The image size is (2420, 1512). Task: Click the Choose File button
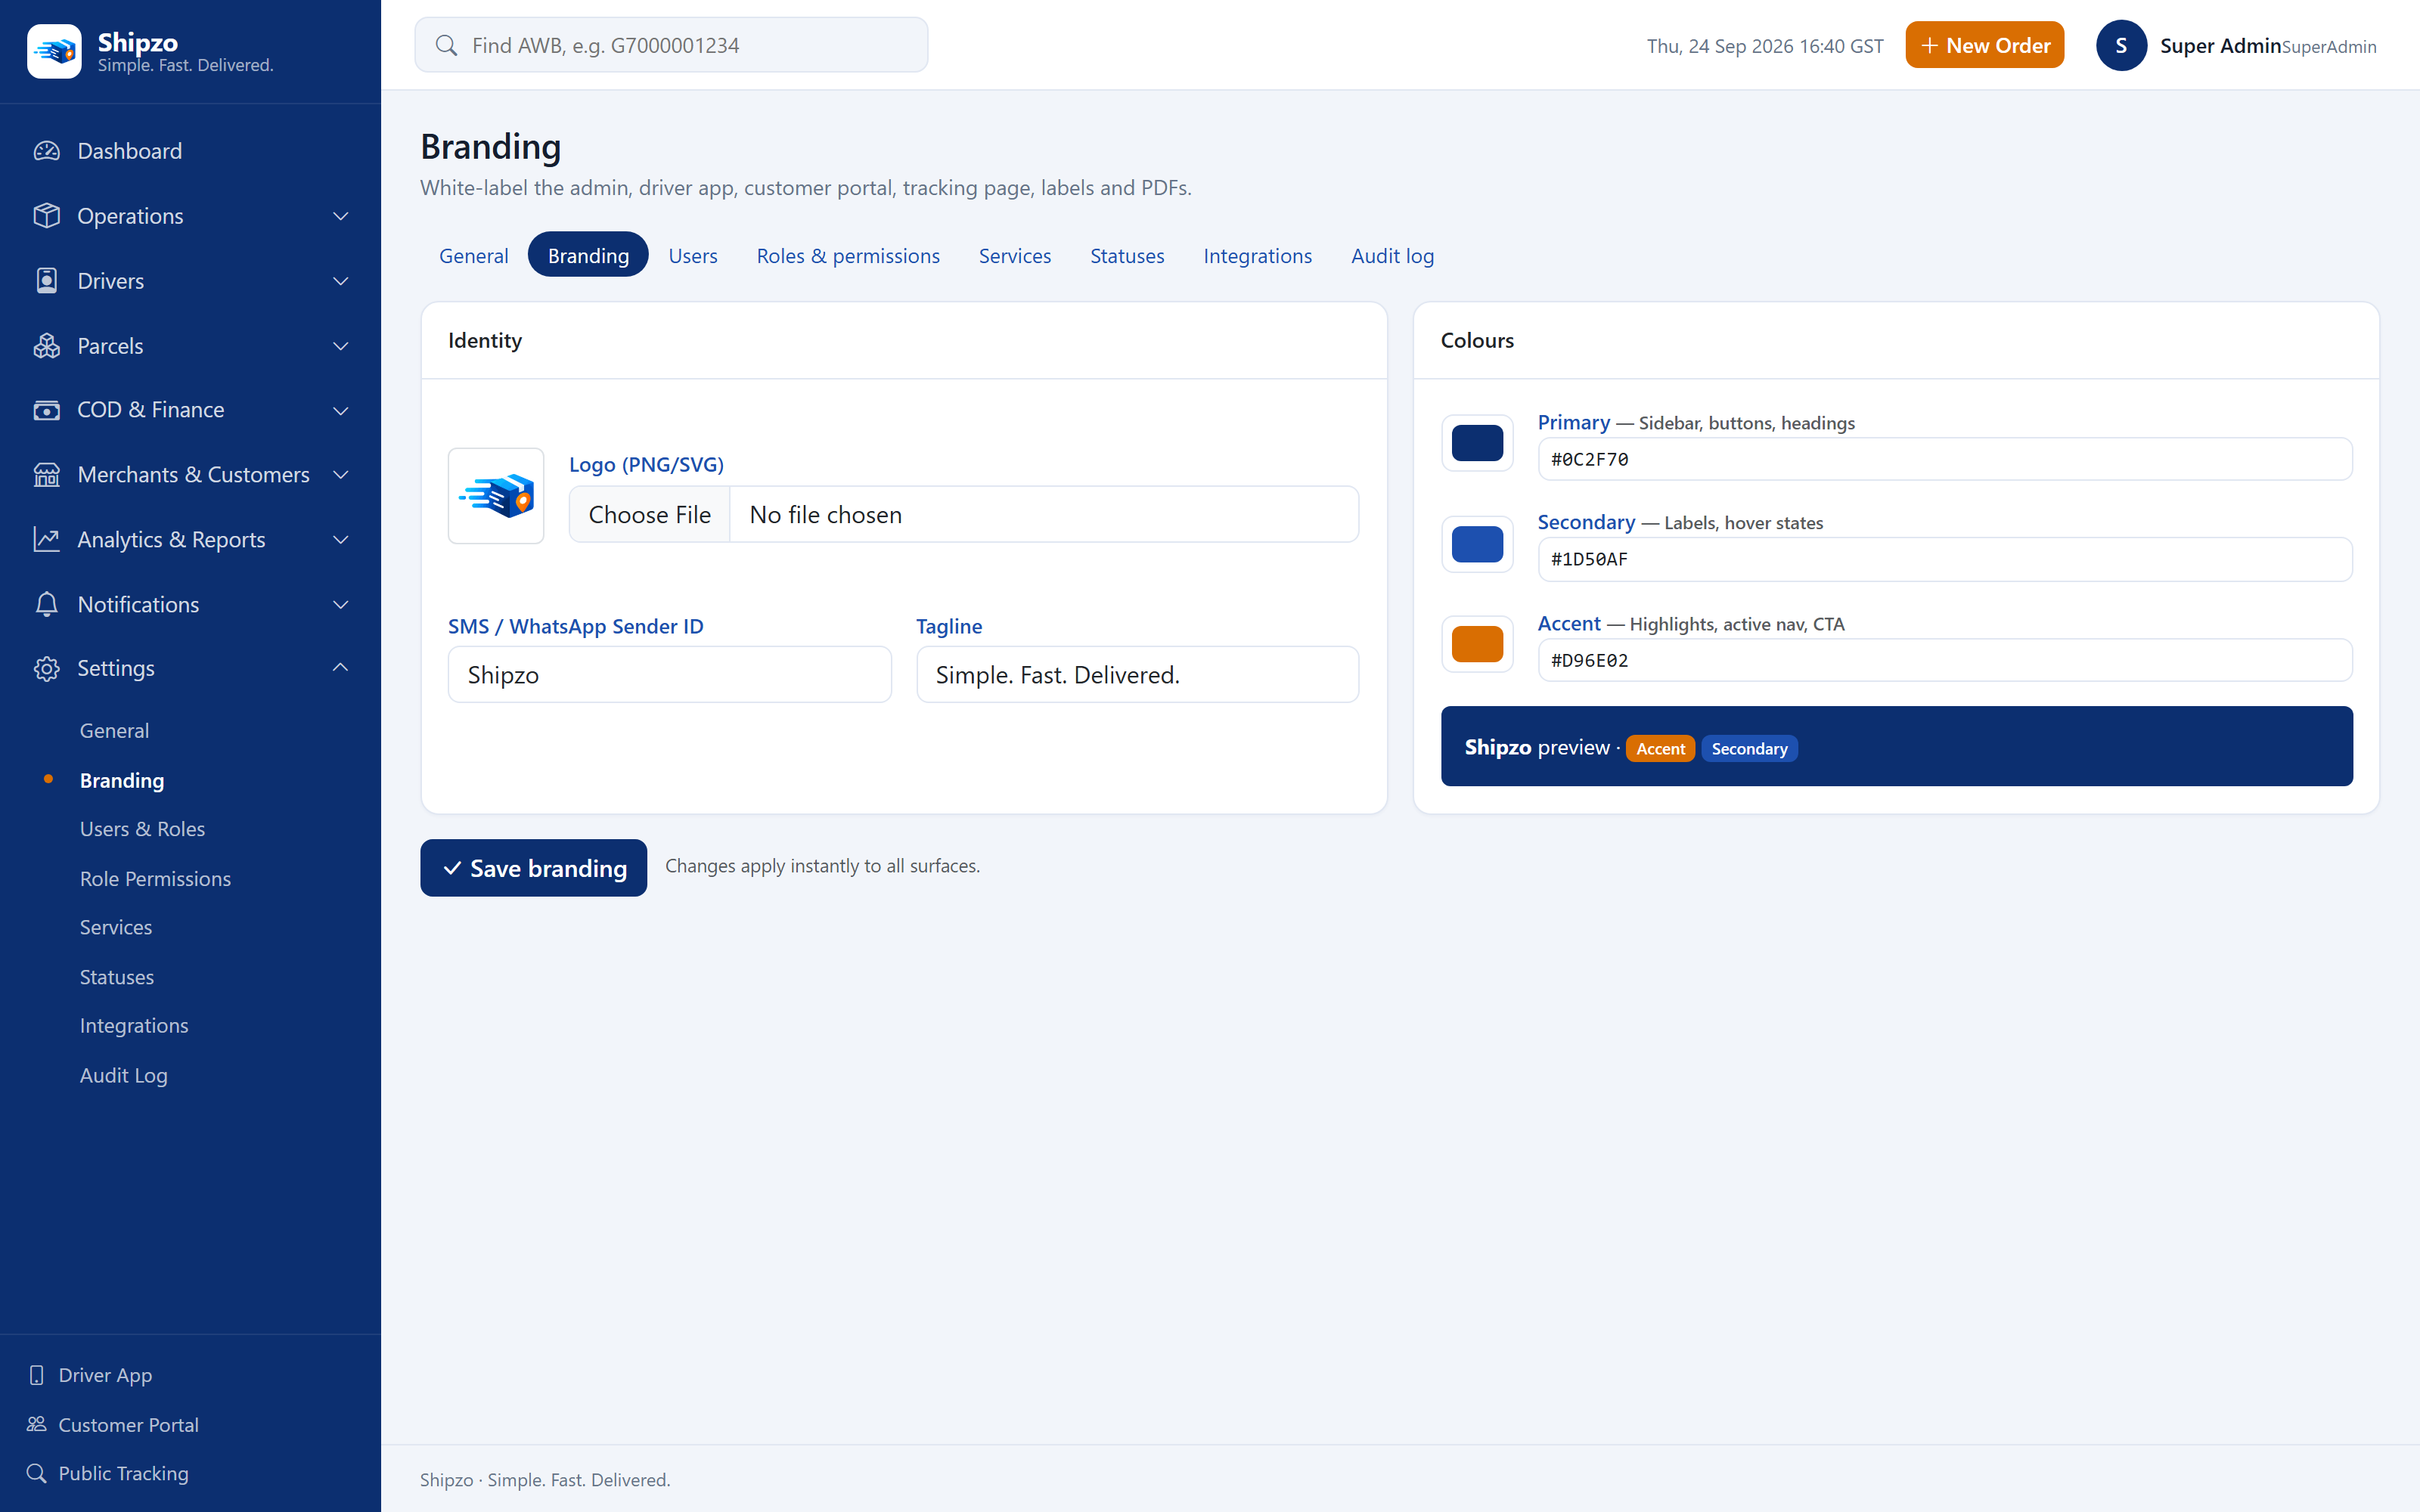click(x=650, y=514)
